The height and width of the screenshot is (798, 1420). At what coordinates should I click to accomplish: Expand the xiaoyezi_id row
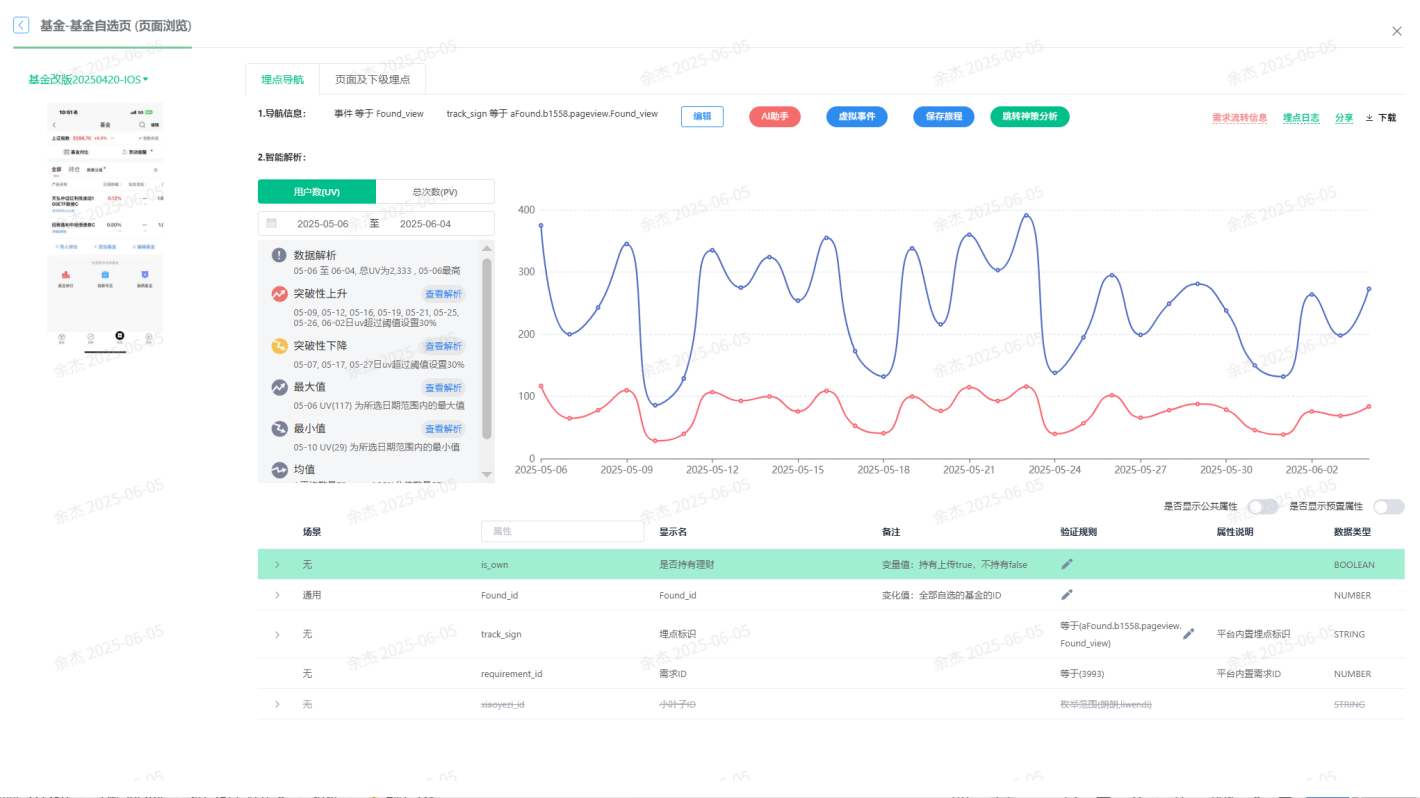coord(277,704)
